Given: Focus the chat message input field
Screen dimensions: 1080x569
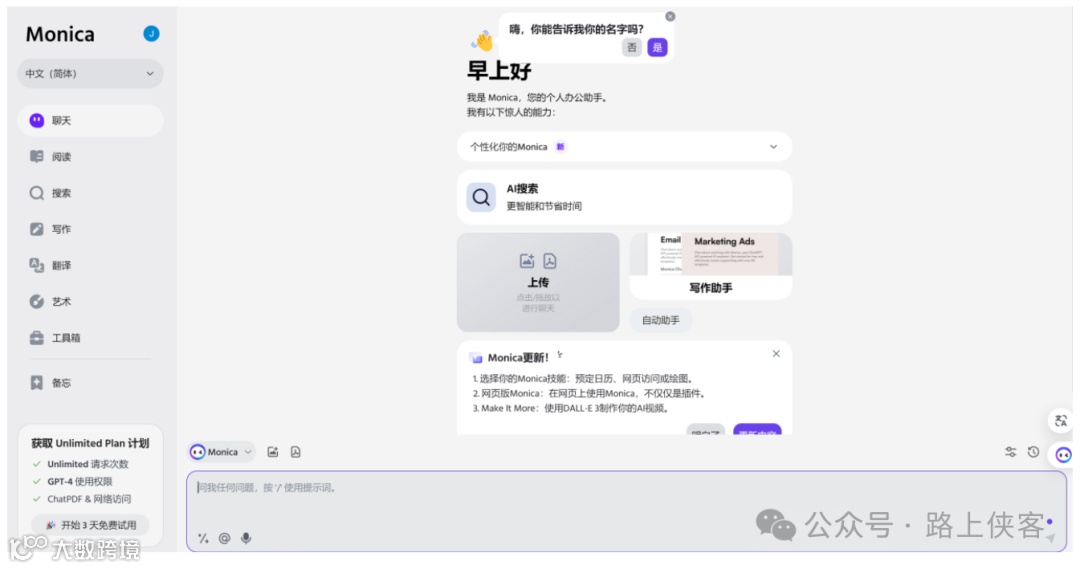Looking at the screenshot, I should (x=626, y=511).
